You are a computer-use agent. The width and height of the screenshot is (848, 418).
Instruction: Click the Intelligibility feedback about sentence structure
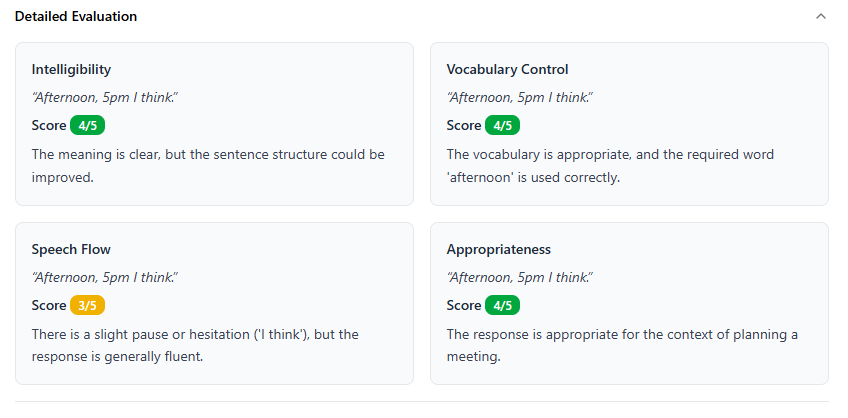coord(208,166)
